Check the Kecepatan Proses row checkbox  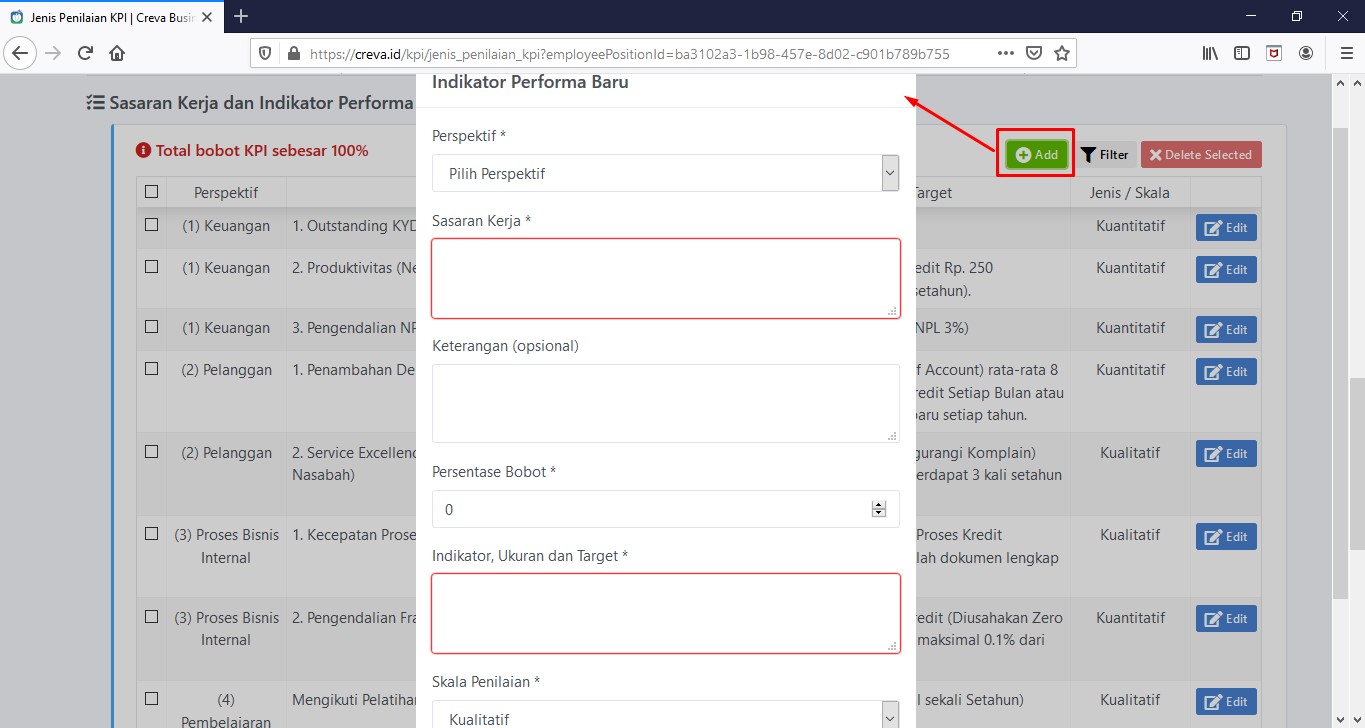[151, 533]
